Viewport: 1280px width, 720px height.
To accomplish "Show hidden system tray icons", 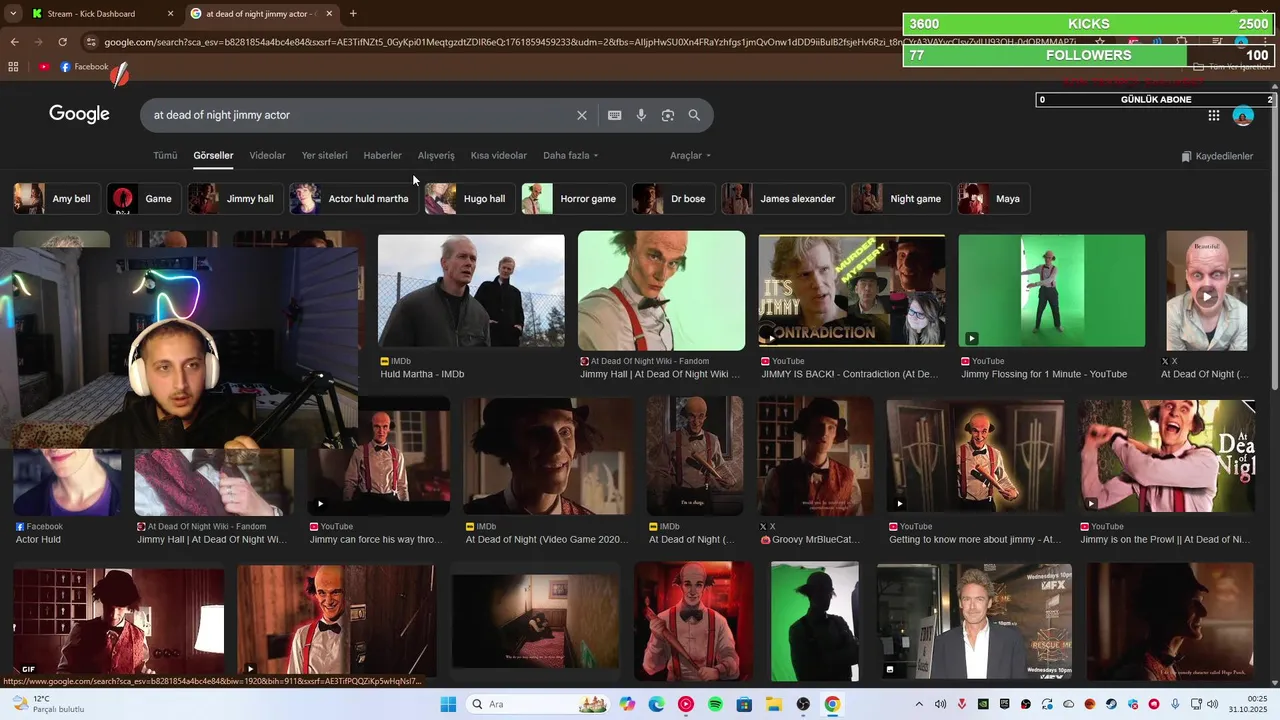I will (x=919, y=704).
